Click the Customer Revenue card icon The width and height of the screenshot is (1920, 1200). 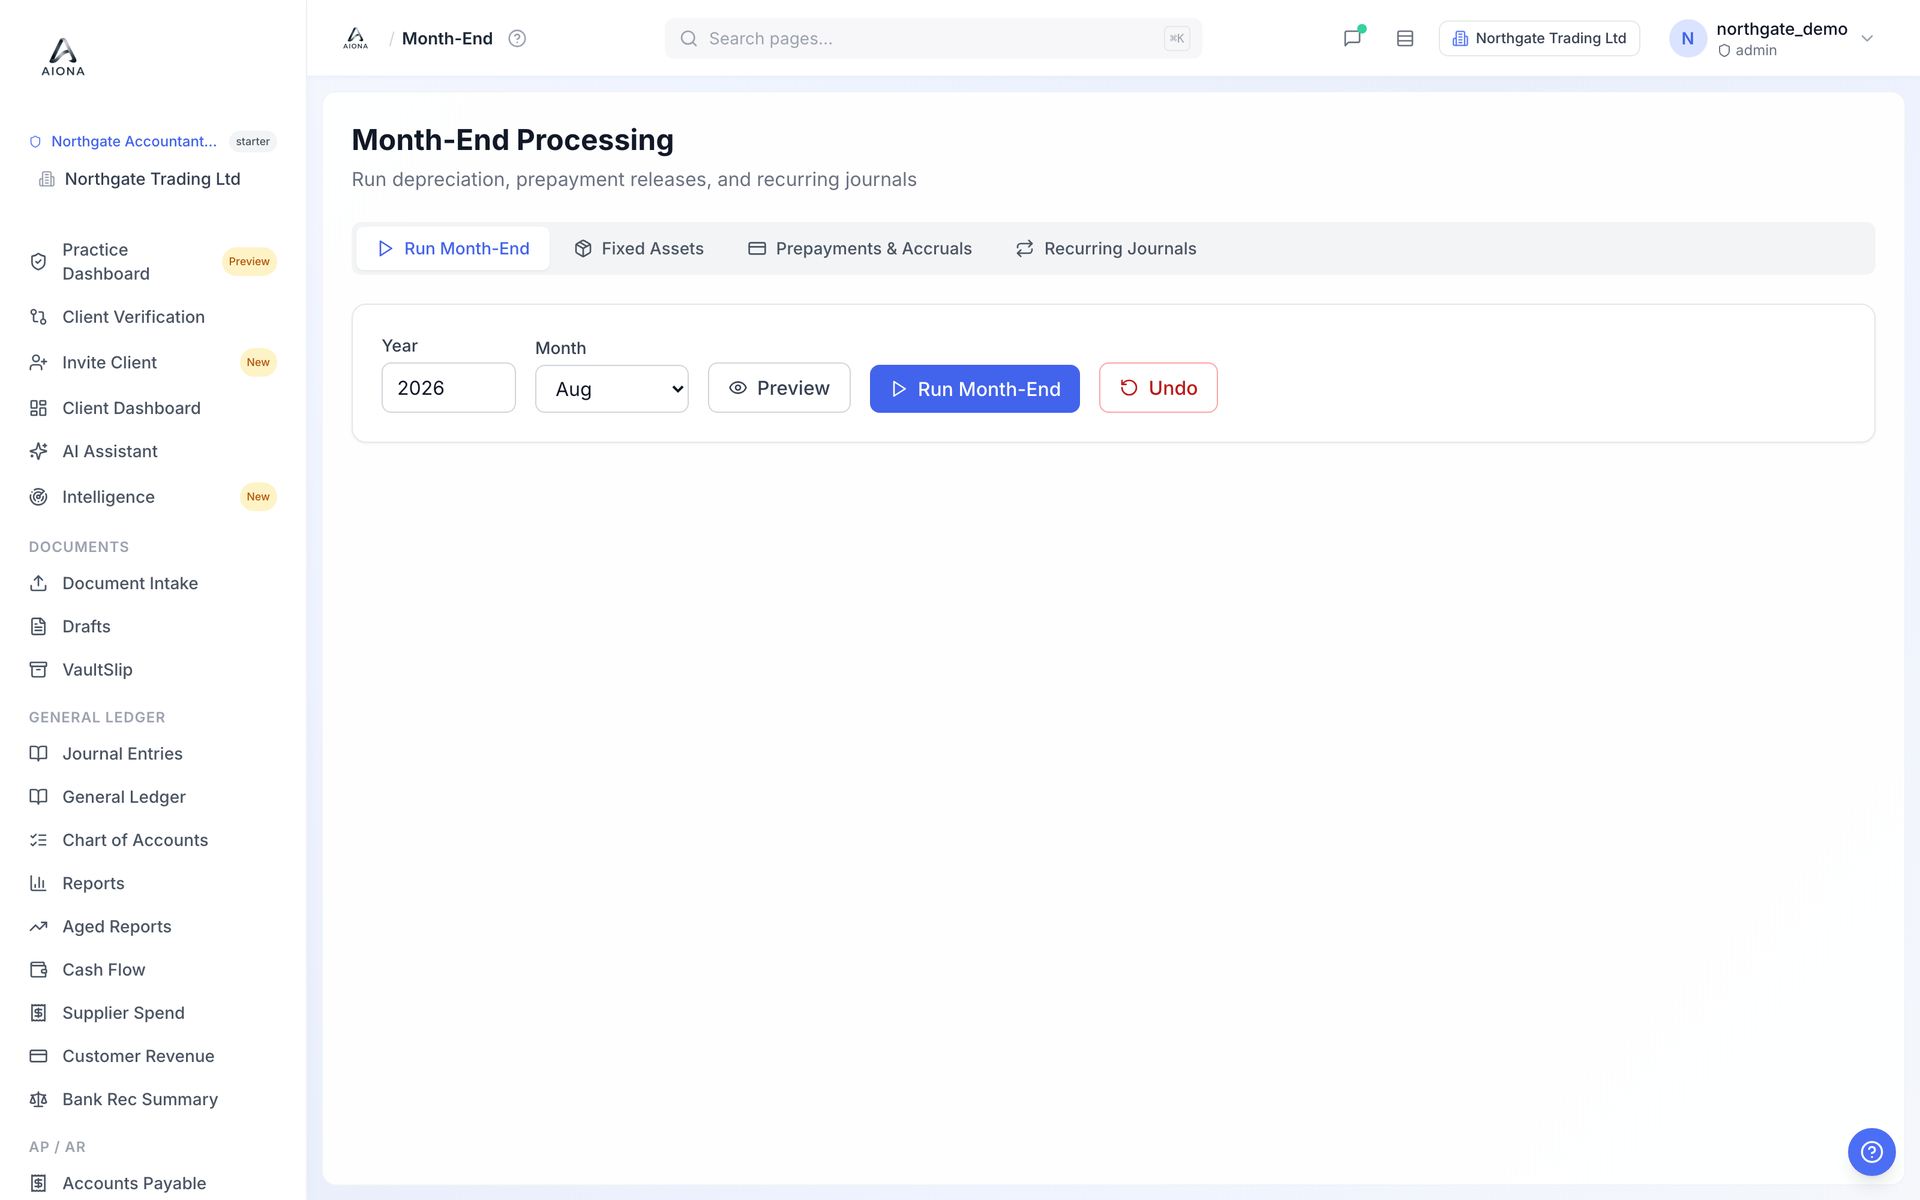38,1056
